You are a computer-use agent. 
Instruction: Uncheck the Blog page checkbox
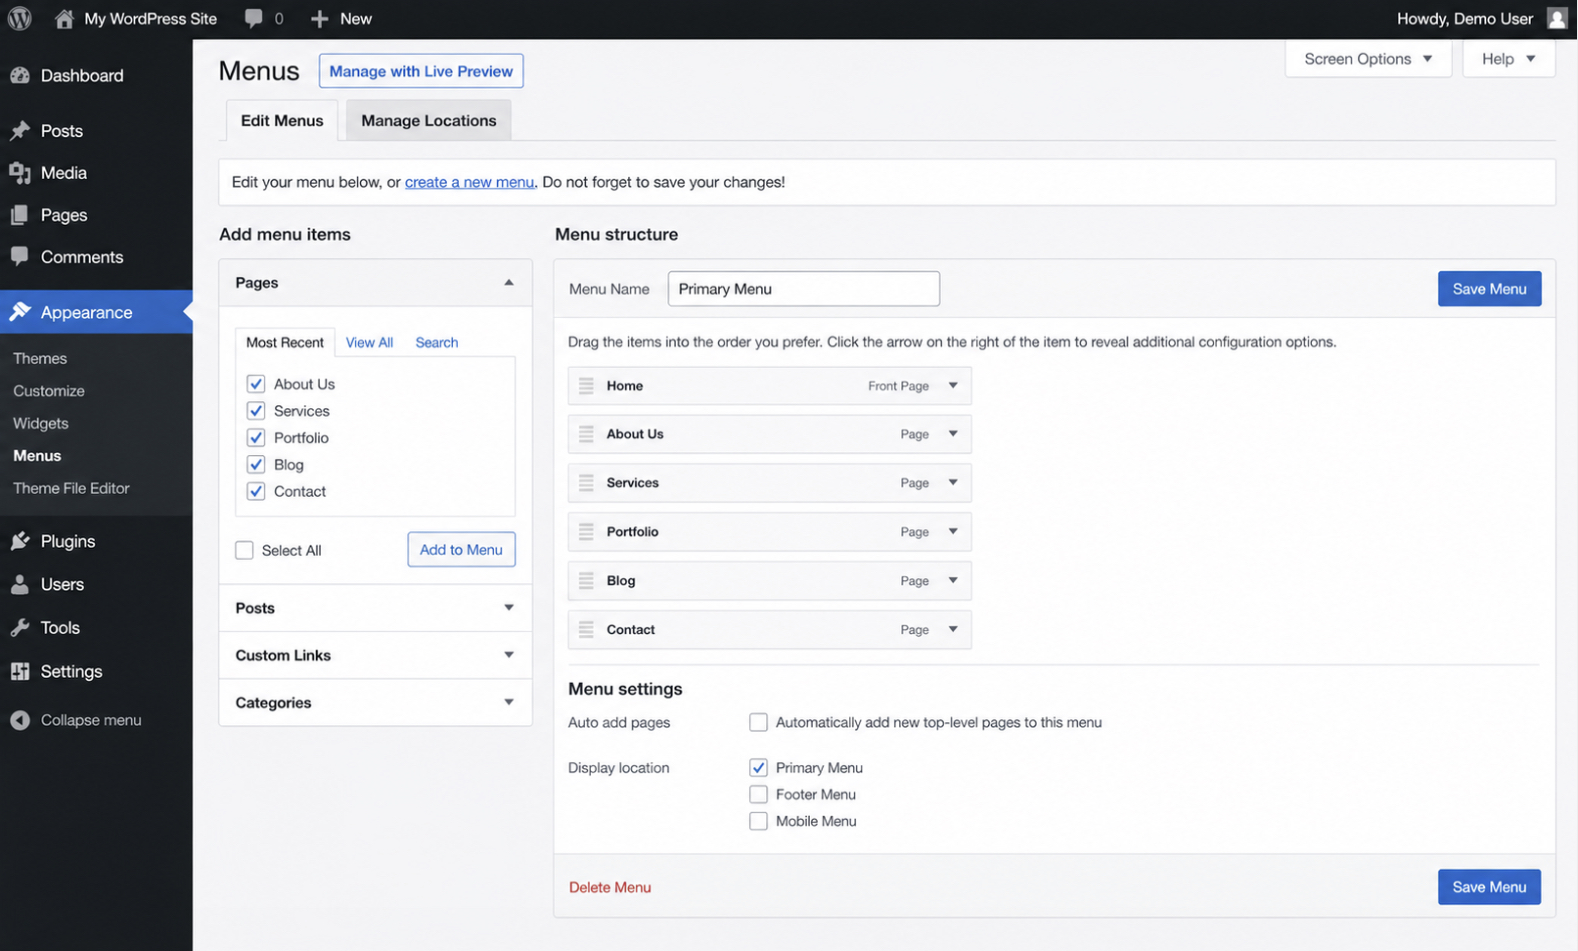(x=256, y=464)
